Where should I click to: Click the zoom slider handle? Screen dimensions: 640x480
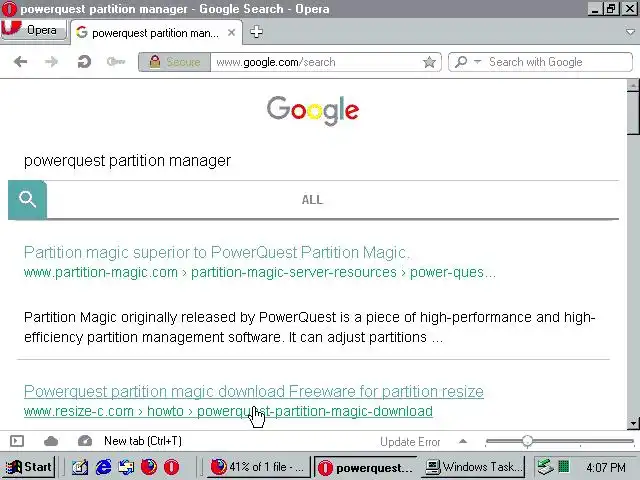click(527, 441)
